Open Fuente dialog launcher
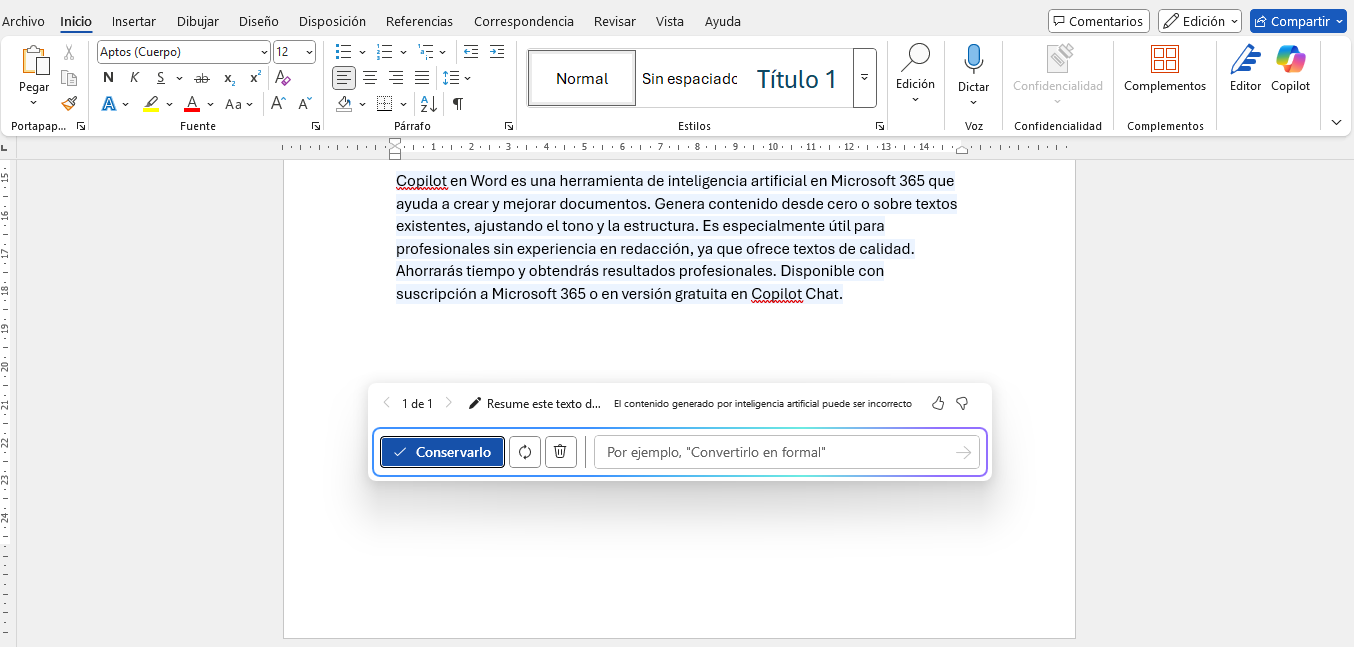1354x647 pixels. (x=315, y=126)
